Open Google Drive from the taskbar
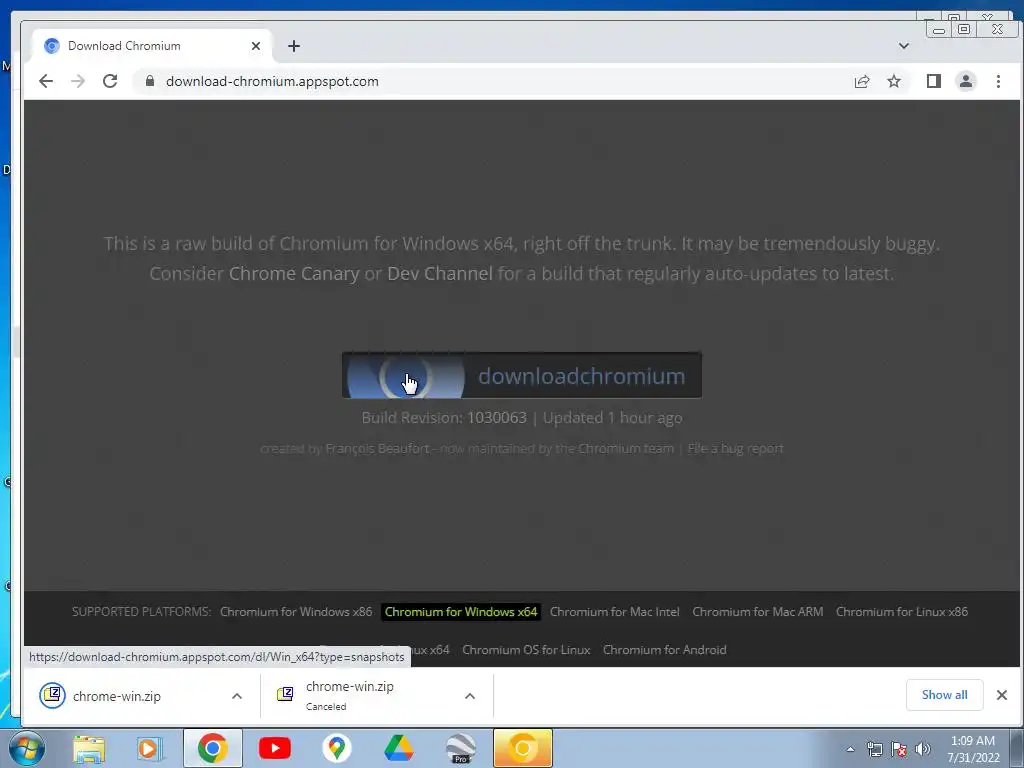Viewport: 1024px width, 768px height. click(398, 748)
